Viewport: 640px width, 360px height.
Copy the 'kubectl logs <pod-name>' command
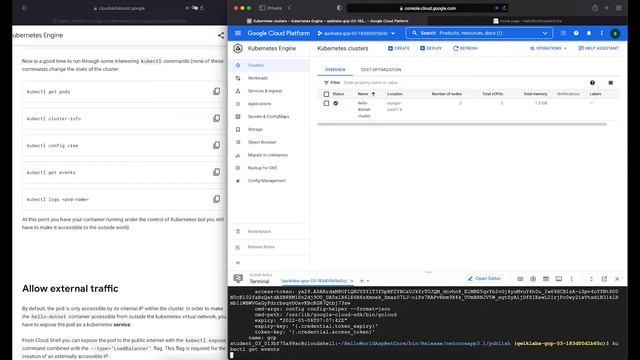pyautogui.click(x=216, y=199)
